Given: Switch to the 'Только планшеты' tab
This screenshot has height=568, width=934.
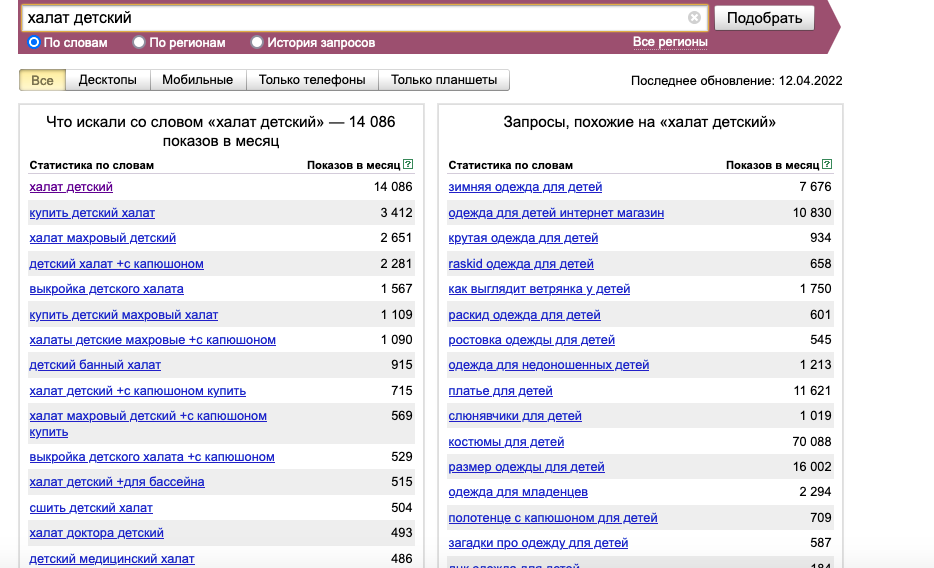Looking at the screenshot, I should [x=444, y=80].
